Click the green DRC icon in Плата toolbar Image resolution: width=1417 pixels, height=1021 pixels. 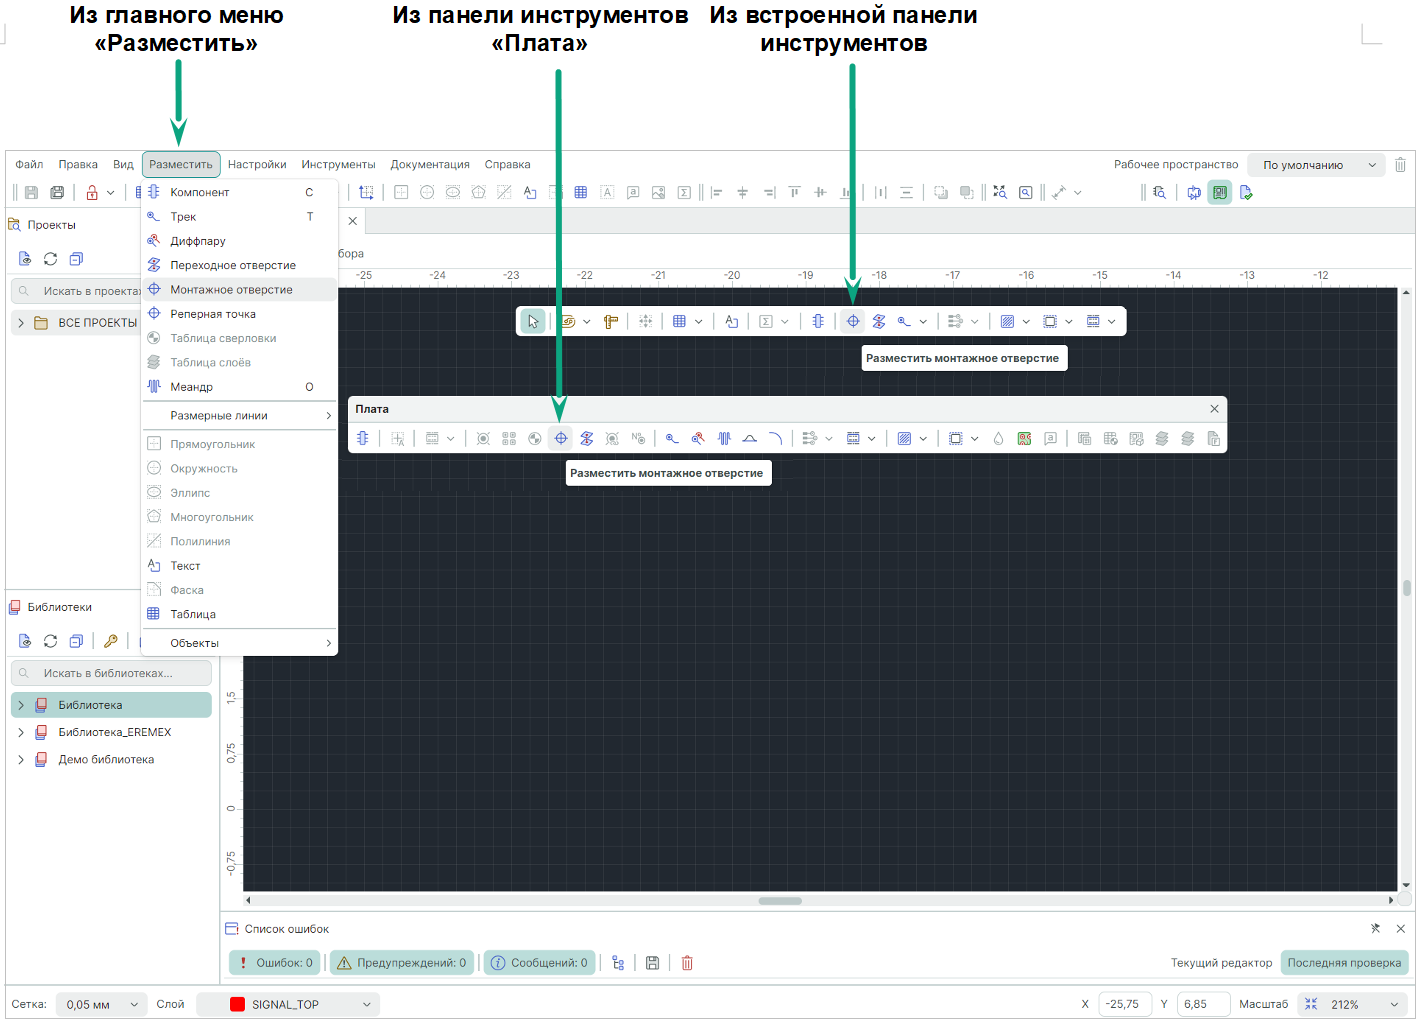pyautogui.click(x=1024, y=439)
